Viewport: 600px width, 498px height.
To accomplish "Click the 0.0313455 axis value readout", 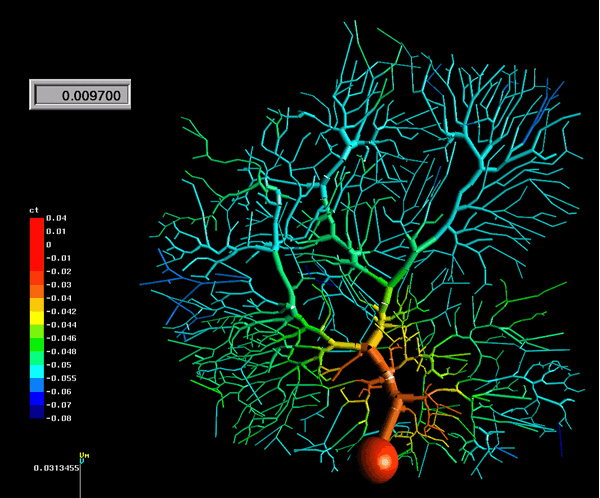I will point(55,468).
